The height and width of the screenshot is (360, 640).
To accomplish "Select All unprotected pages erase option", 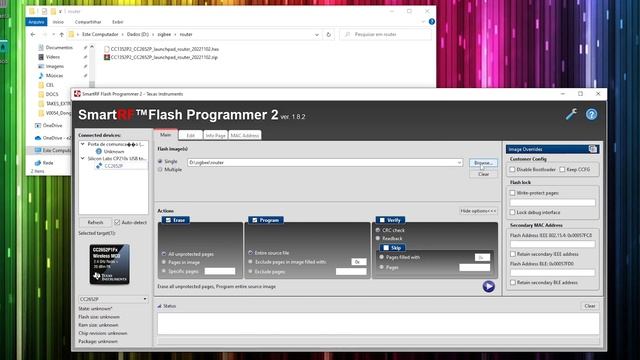I will pyautogui.click(x=164, y=254).
